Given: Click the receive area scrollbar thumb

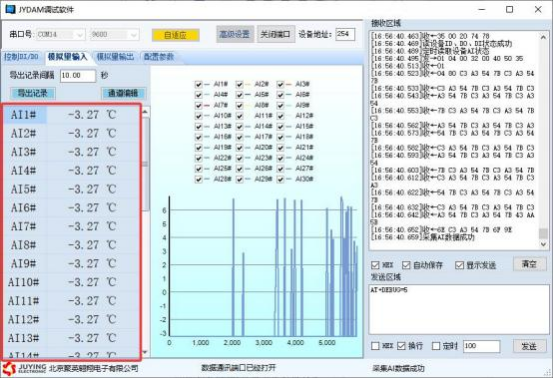Looking at the screenshot, I should click(x=543, y=234).
